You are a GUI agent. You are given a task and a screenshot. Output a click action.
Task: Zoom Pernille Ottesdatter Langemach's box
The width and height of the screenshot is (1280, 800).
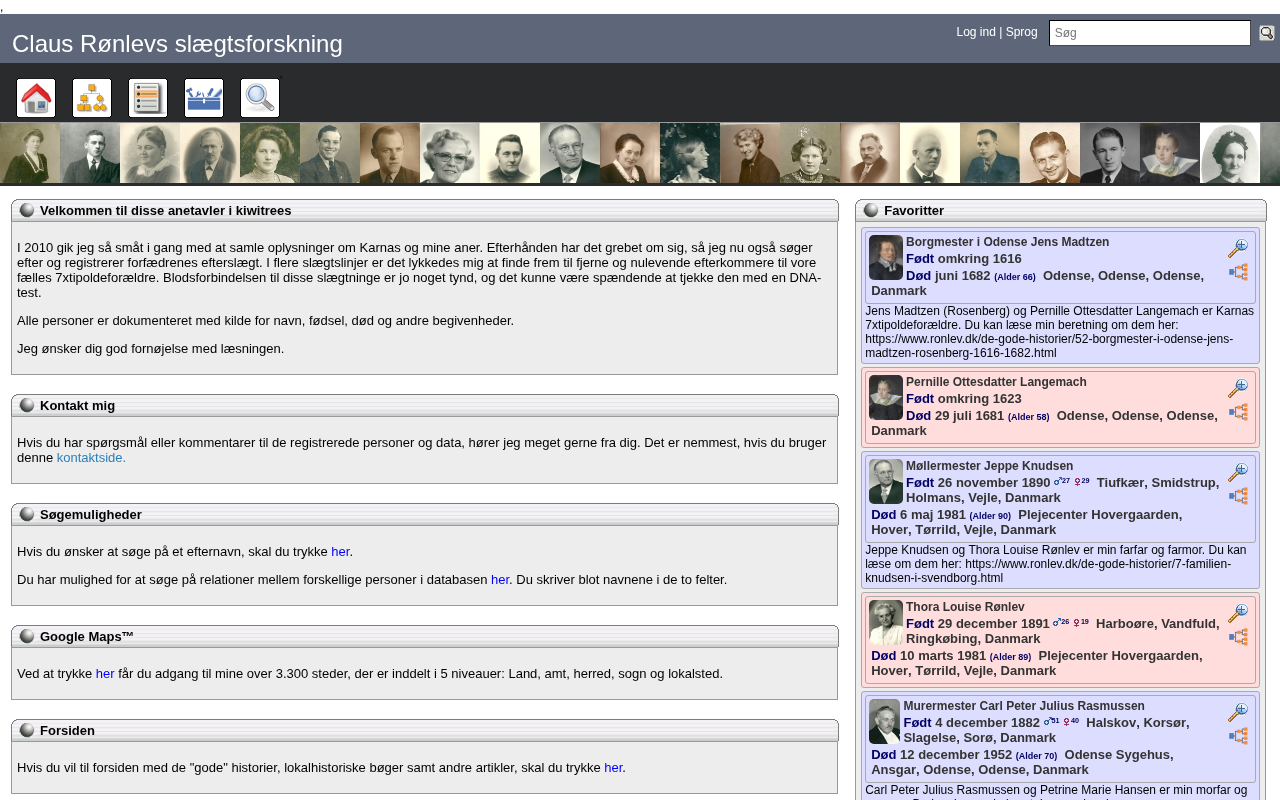(1238, 389)
